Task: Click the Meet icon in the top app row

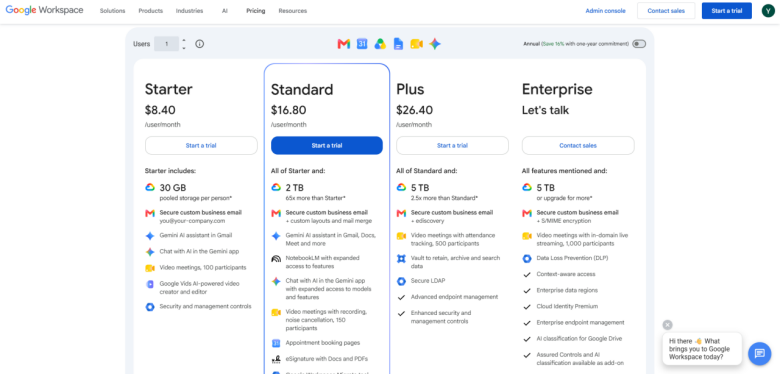Action: 416,44
